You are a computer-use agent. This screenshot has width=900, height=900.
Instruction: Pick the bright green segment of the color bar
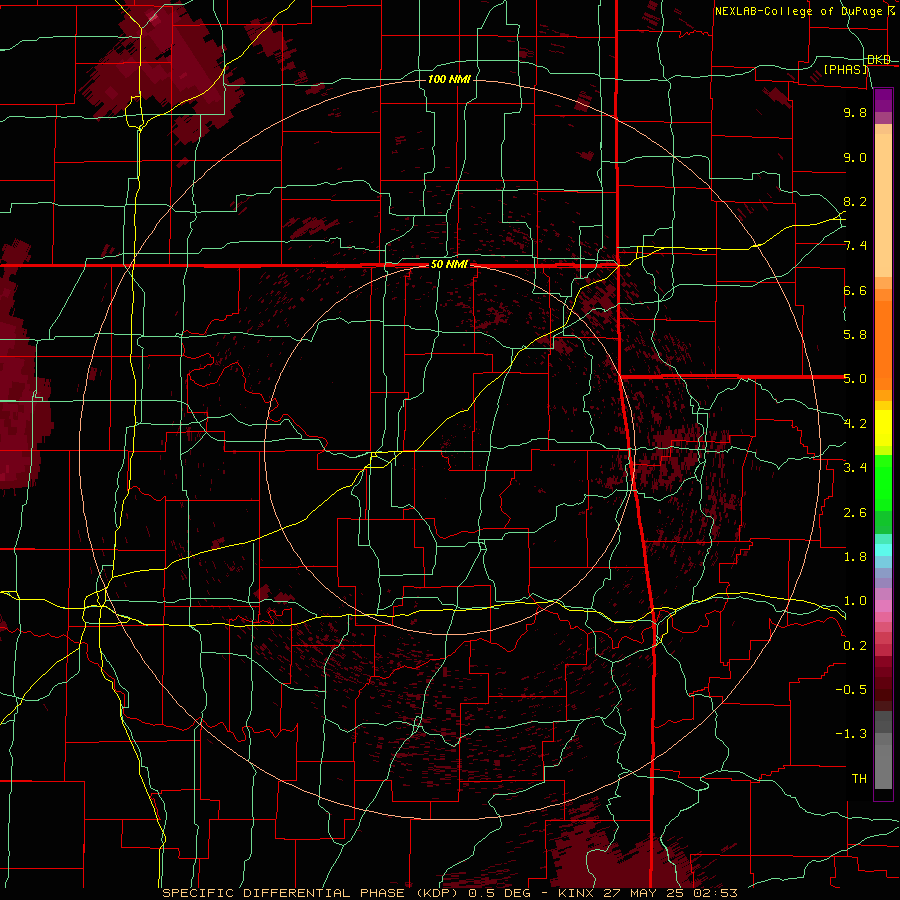click(x=883, y=483)
